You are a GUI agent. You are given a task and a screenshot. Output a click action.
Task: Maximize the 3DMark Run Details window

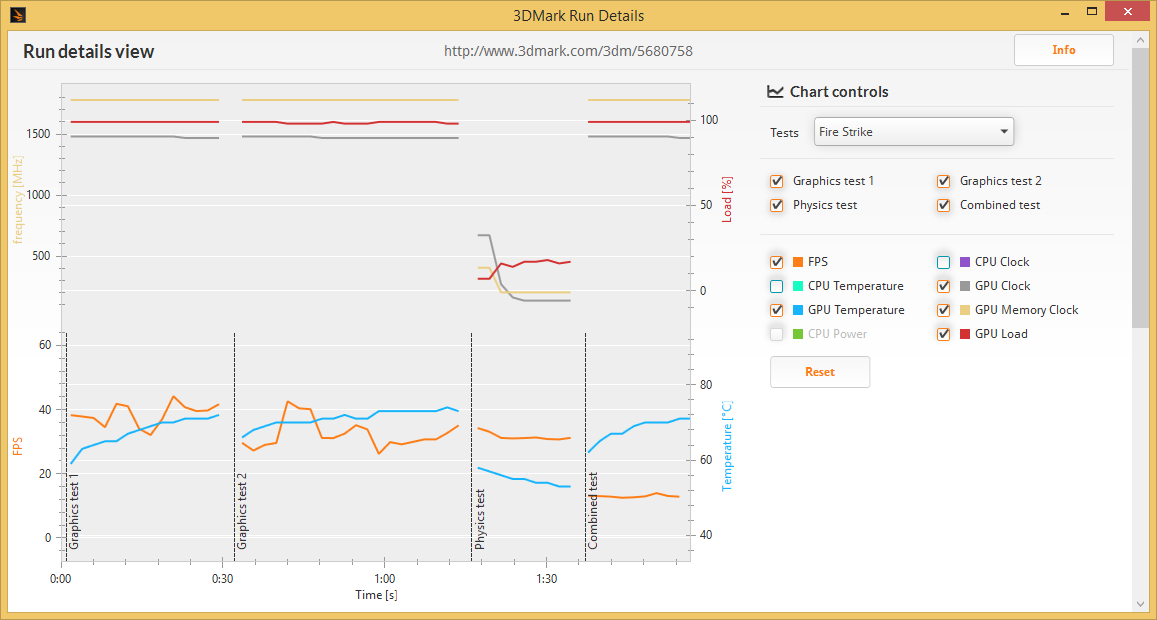1092,12
